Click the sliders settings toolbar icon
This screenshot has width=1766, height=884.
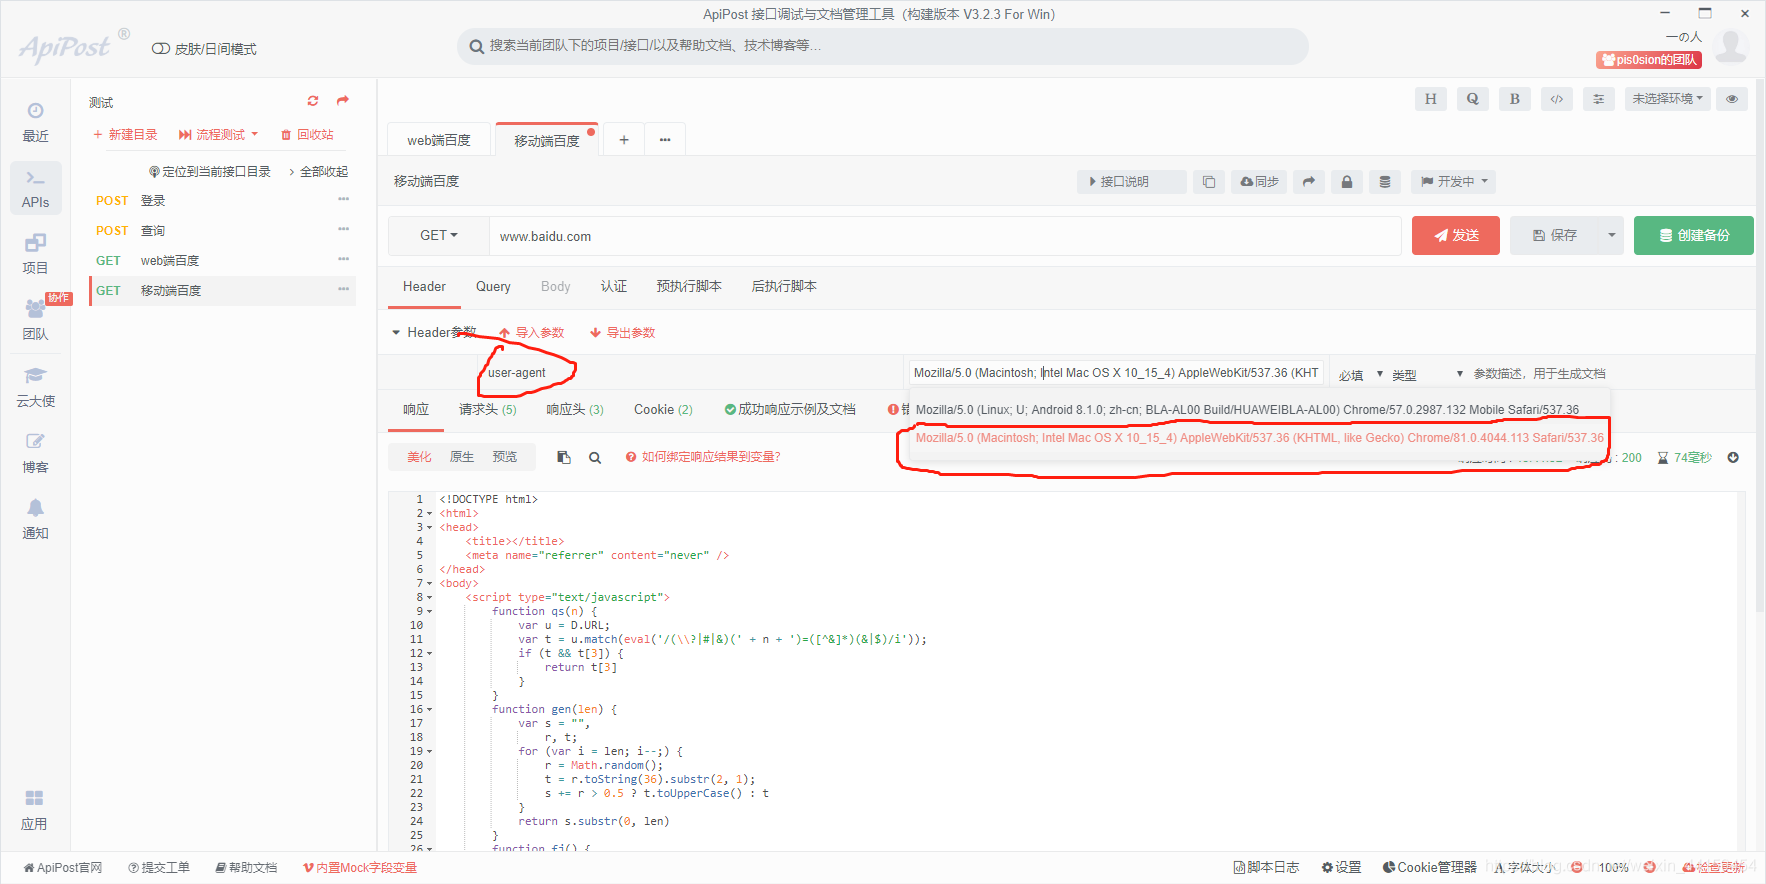[x=1599, y=99]
